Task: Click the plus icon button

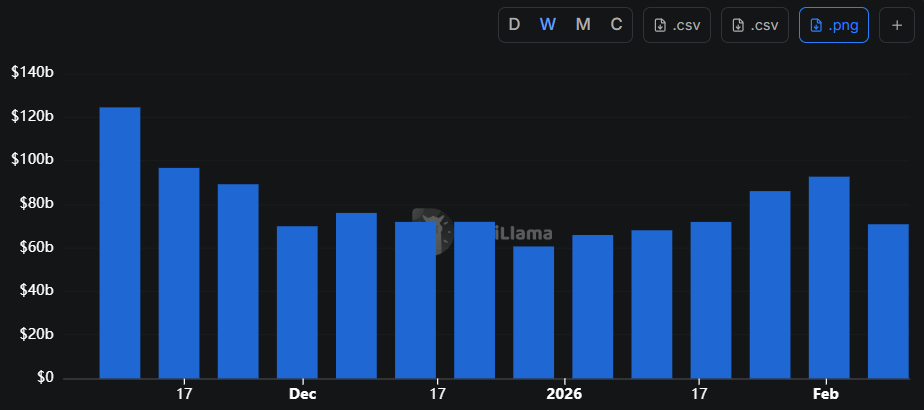Action: coord(896,25)
